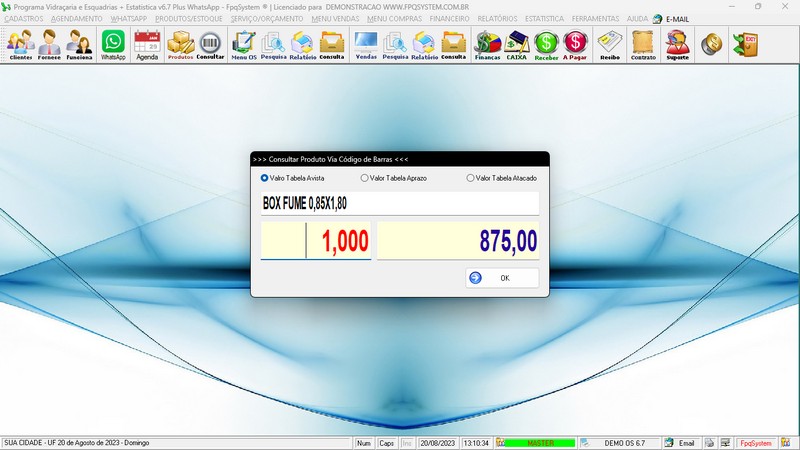Open the Funciona employees icon

click(80, 45)
